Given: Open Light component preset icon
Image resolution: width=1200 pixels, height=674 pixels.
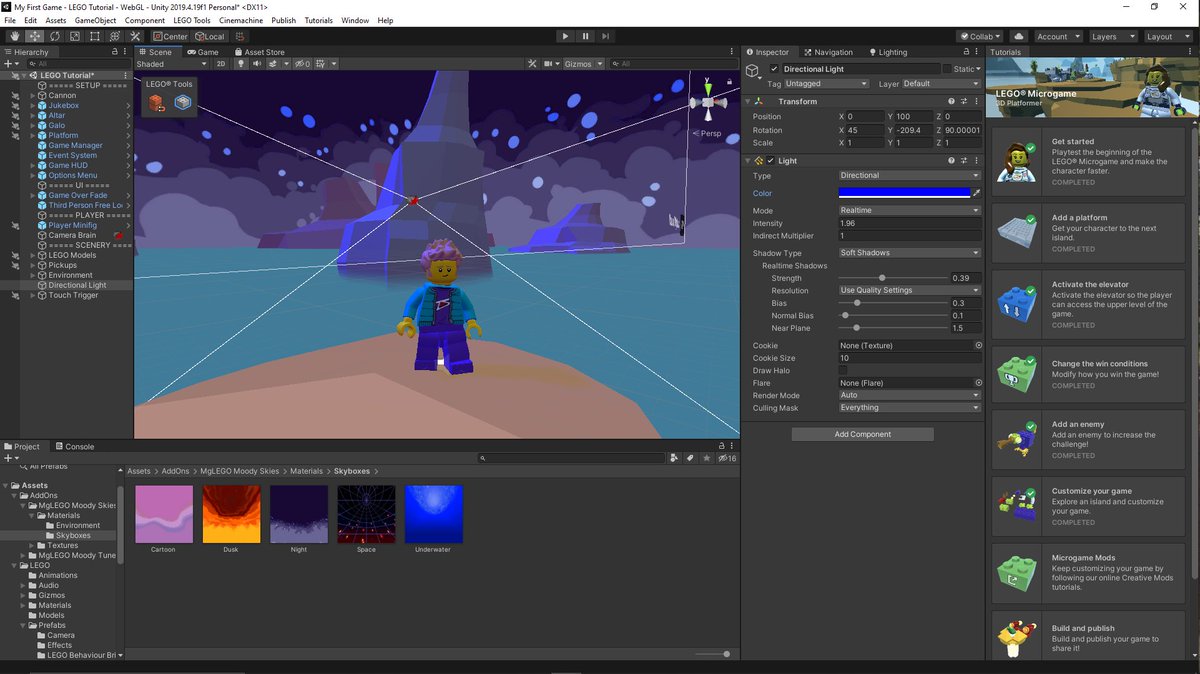Looking at the screenshot, I should [964, 160].
